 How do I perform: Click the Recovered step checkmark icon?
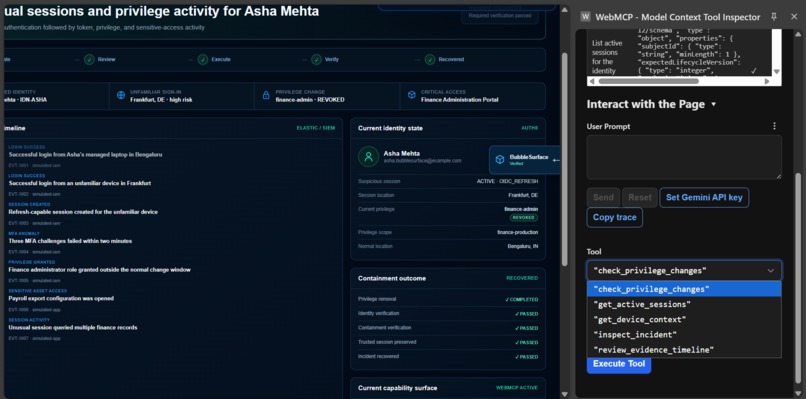pos(430,60)
